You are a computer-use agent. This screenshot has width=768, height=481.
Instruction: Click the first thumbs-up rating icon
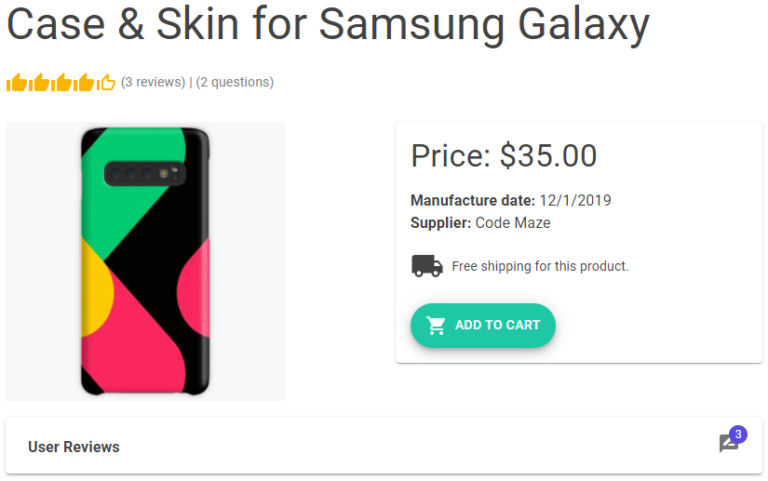point(17,82)
